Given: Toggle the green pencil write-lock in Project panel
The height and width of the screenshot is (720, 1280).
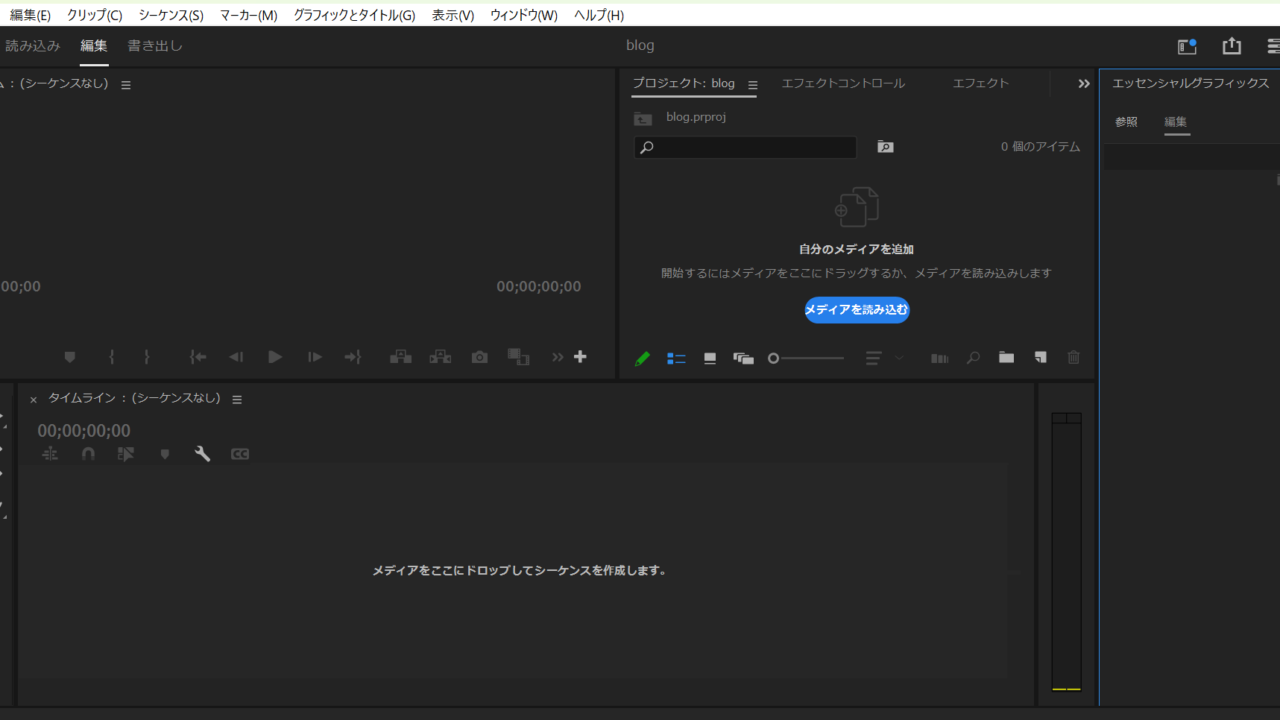Looking at the screenshot, I should coord(642,358).
